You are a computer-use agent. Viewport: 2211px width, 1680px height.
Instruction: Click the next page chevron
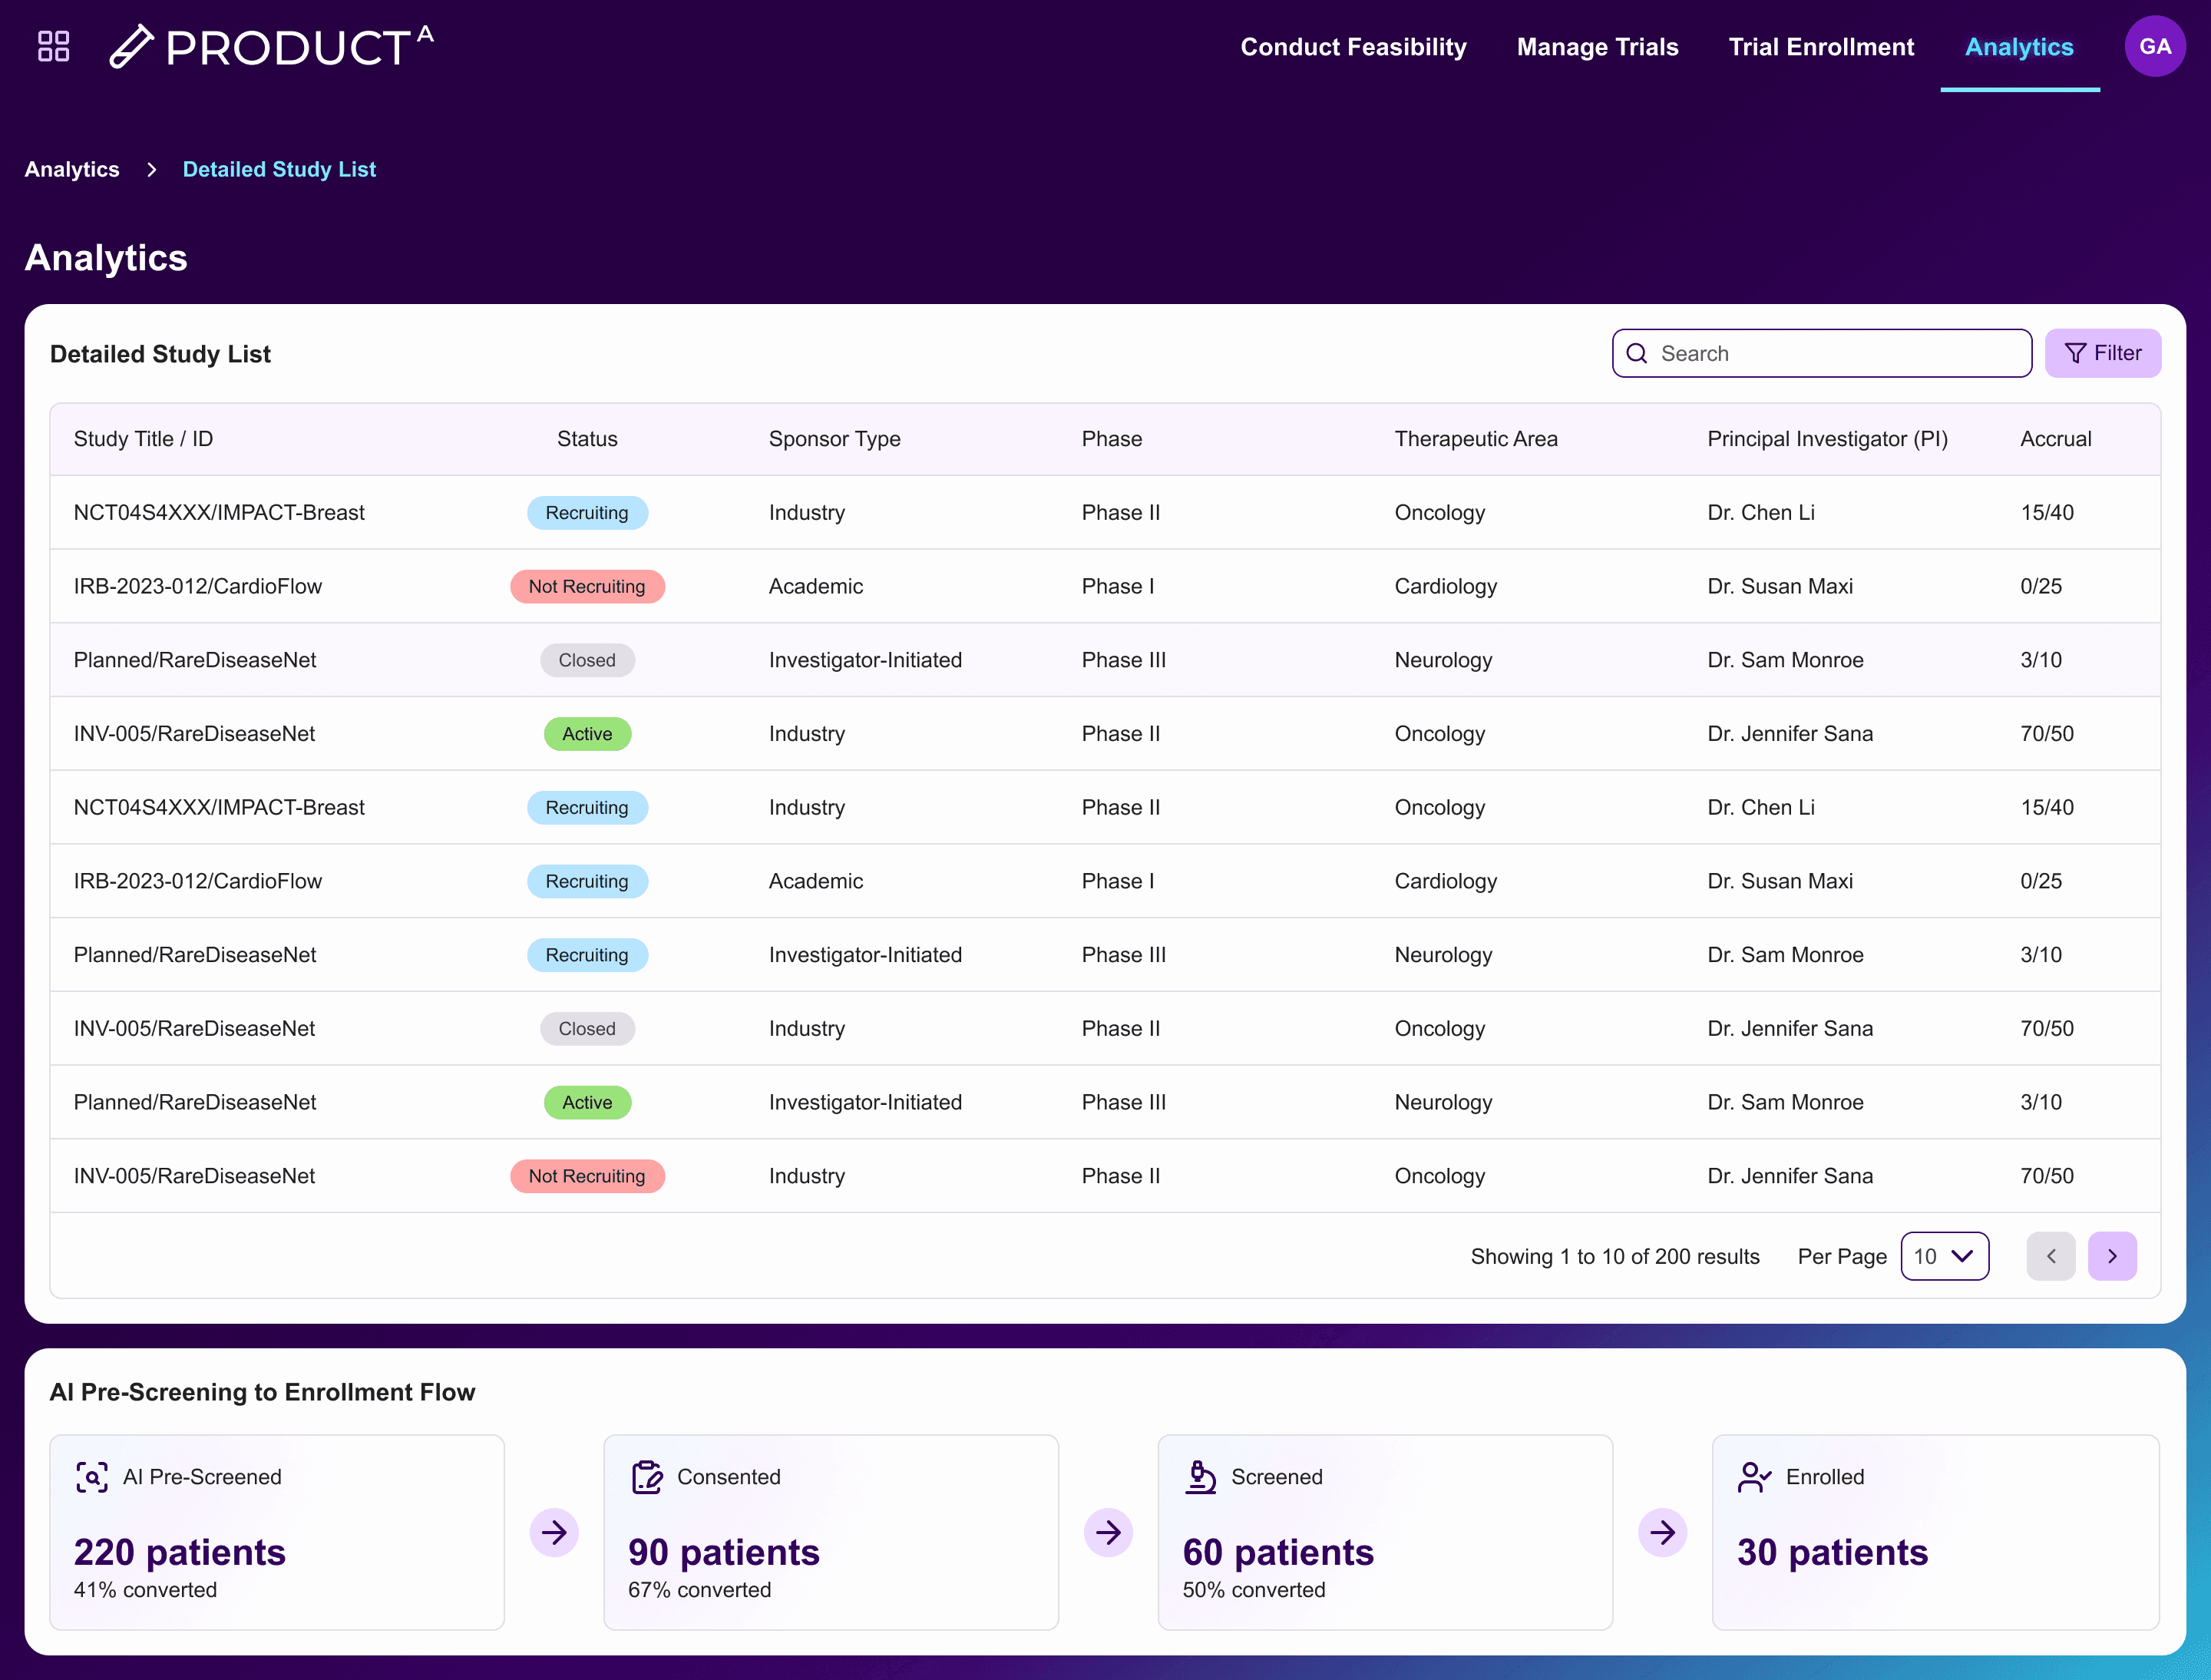[2113, 1256]
